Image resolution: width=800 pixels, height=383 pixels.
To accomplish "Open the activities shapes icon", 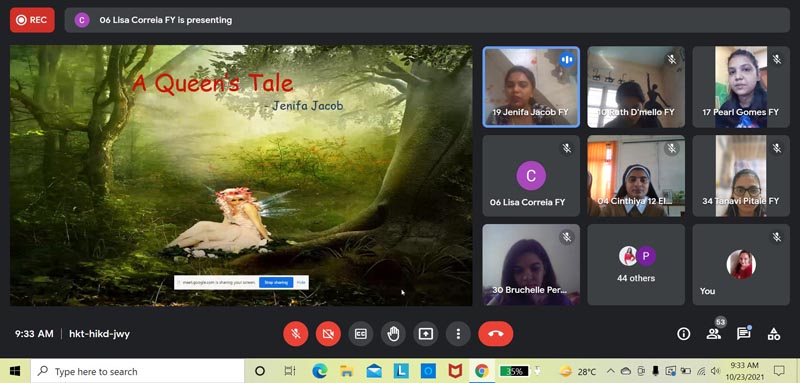I will click(x=774, y=334).
